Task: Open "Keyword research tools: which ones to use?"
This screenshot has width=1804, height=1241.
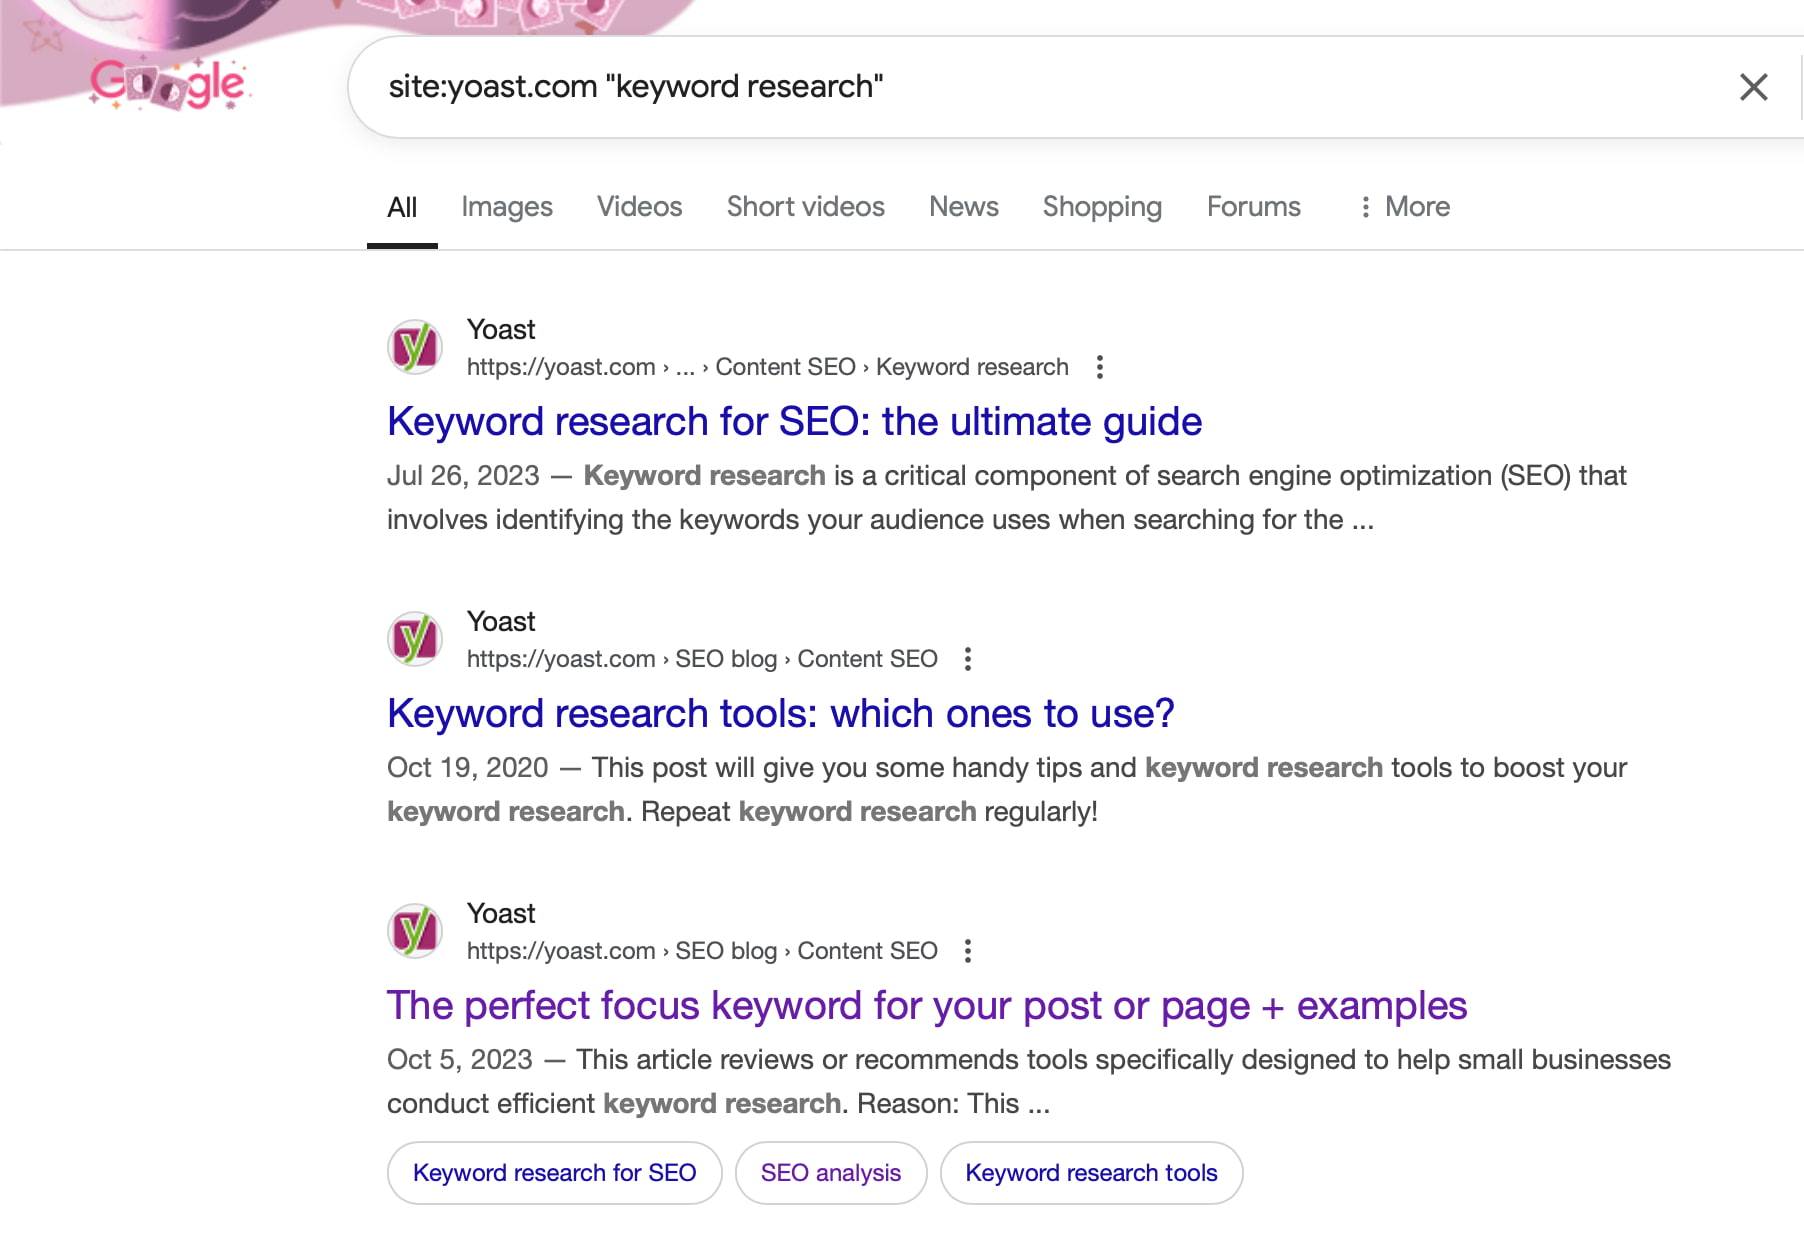Action: point(780,713)
